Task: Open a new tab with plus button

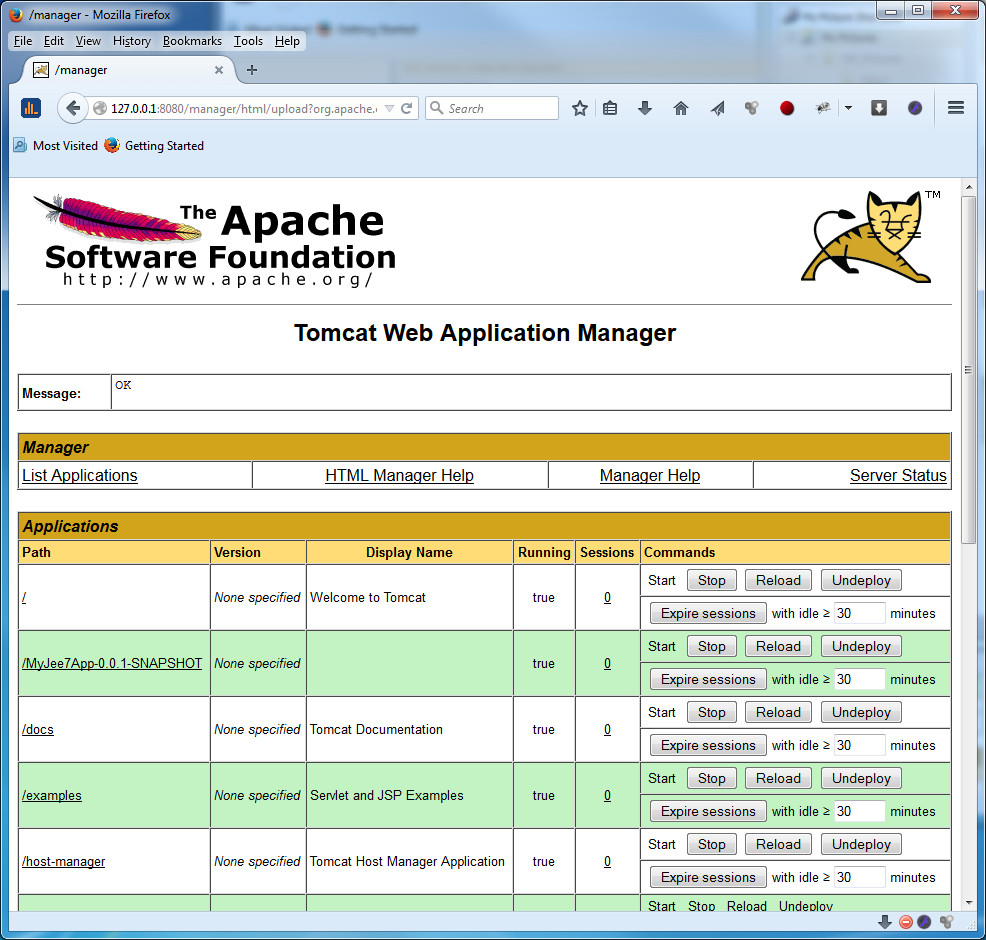Action: click(252, 70)
